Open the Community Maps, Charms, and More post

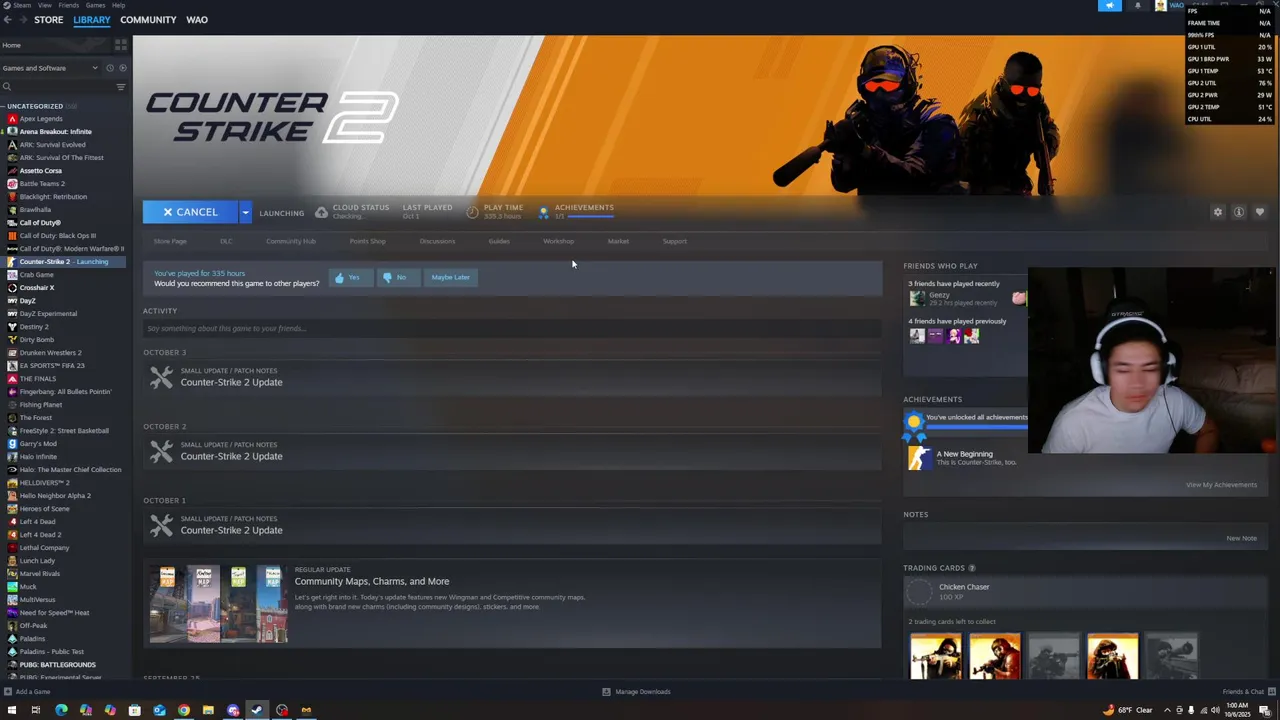[x=372, y=581]
